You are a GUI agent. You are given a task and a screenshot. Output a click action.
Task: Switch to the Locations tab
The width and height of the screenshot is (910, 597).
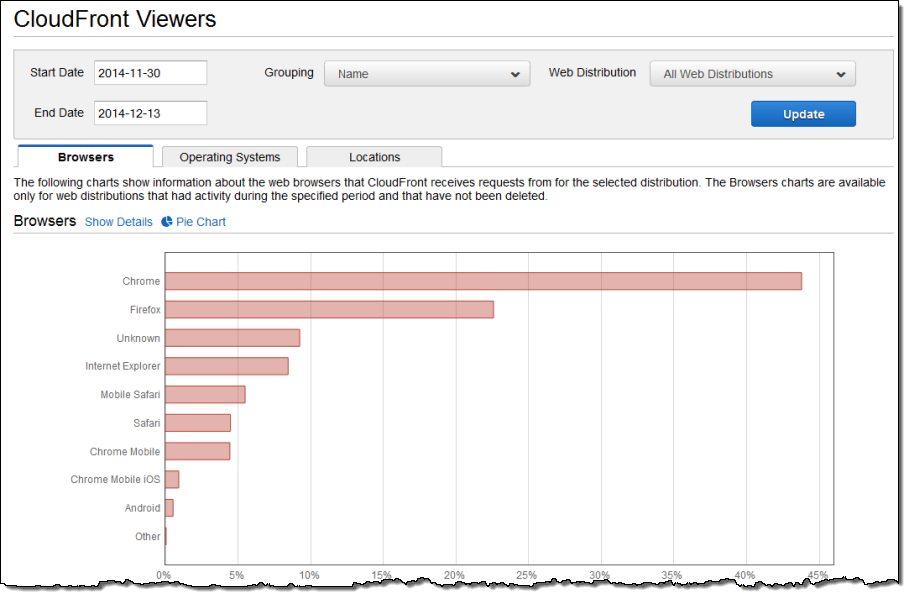click(374, 157)
